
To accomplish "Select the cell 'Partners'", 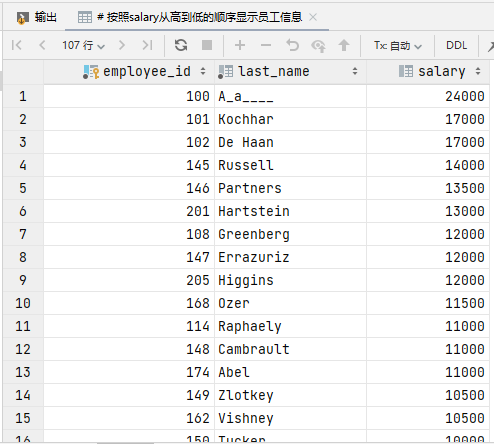I will tap(290, 188).
